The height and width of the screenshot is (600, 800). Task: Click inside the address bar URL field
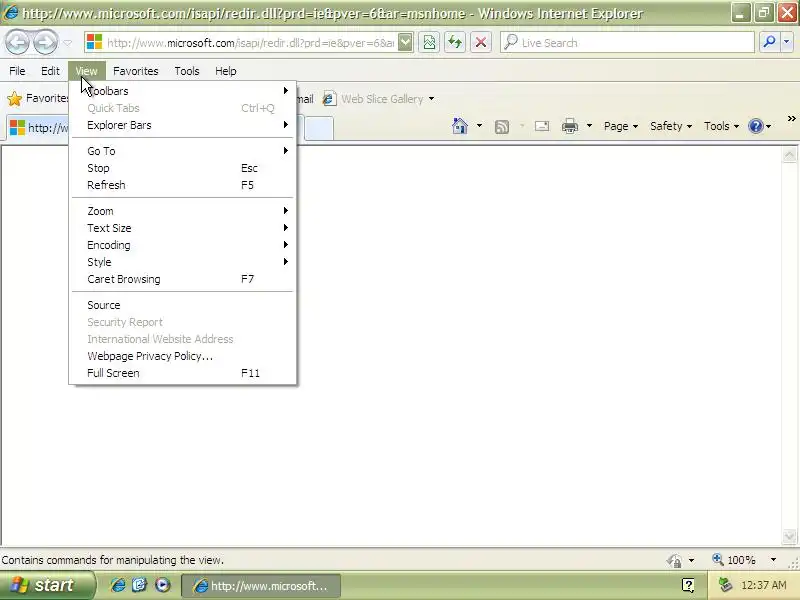tap(250, 43)
